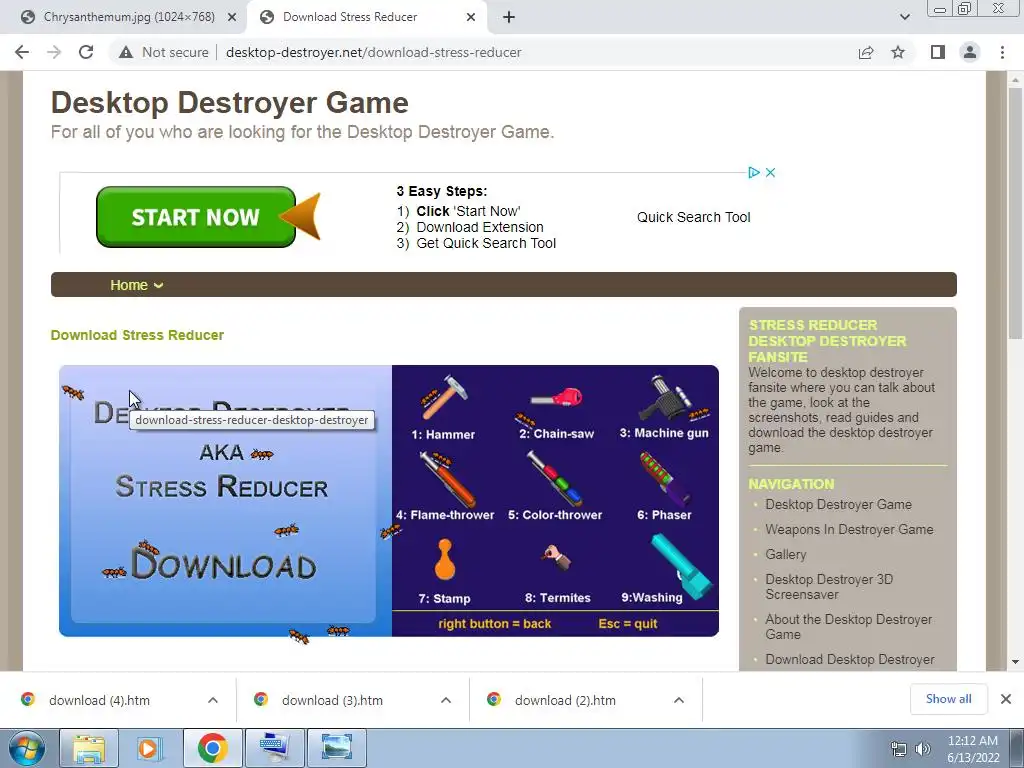The width and height of the screenshot is (1024, 768).
Task: Close the Chrysanthemum.jpg tab
Action: (231, 17)
